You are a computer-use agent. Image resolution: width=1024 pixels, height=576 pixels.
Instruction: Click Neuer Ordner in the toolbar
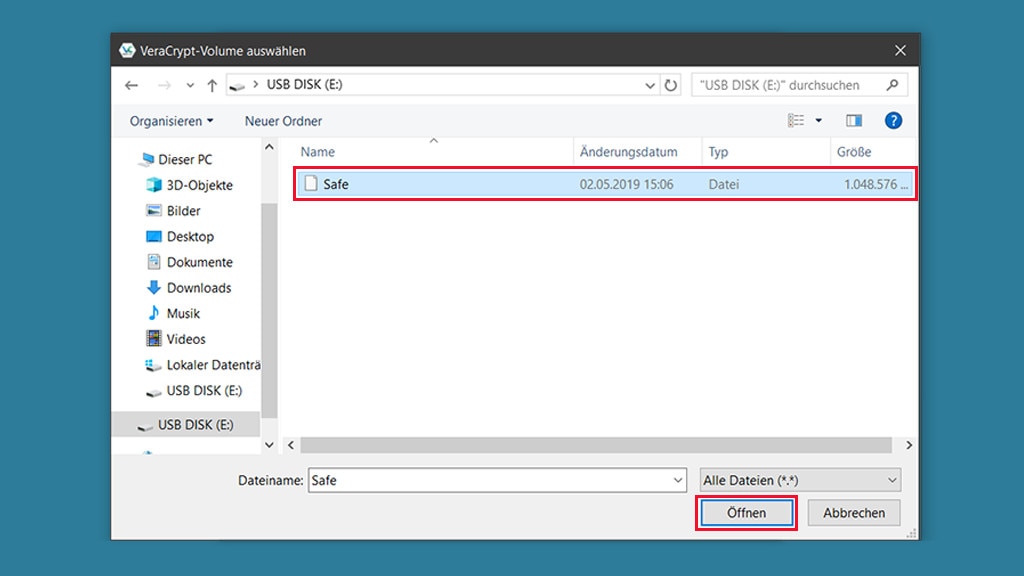click(x=283, y=121)
